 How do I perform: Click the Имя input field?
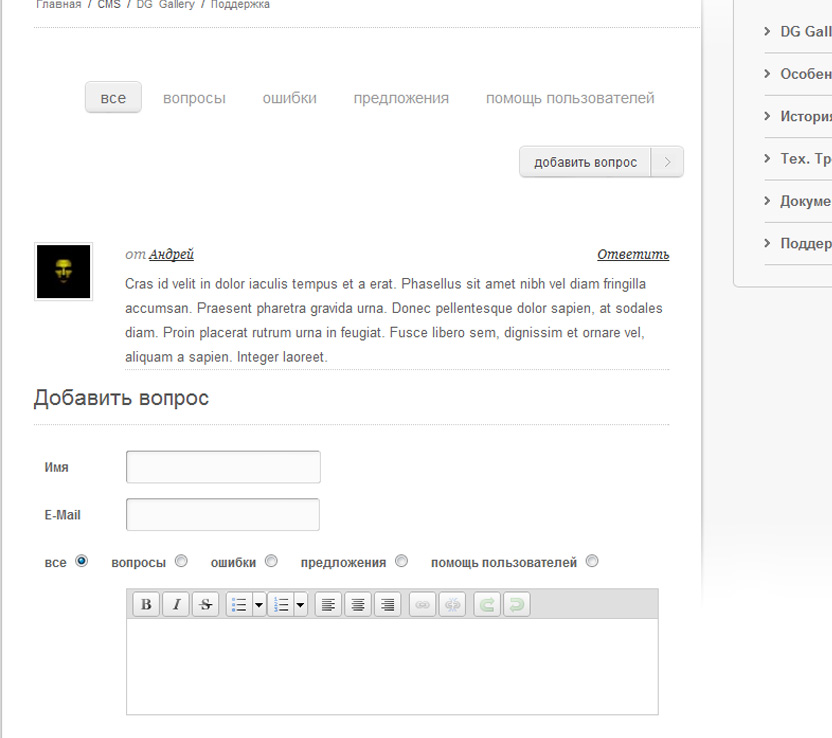pyautogui.click(x=223, y=467)
